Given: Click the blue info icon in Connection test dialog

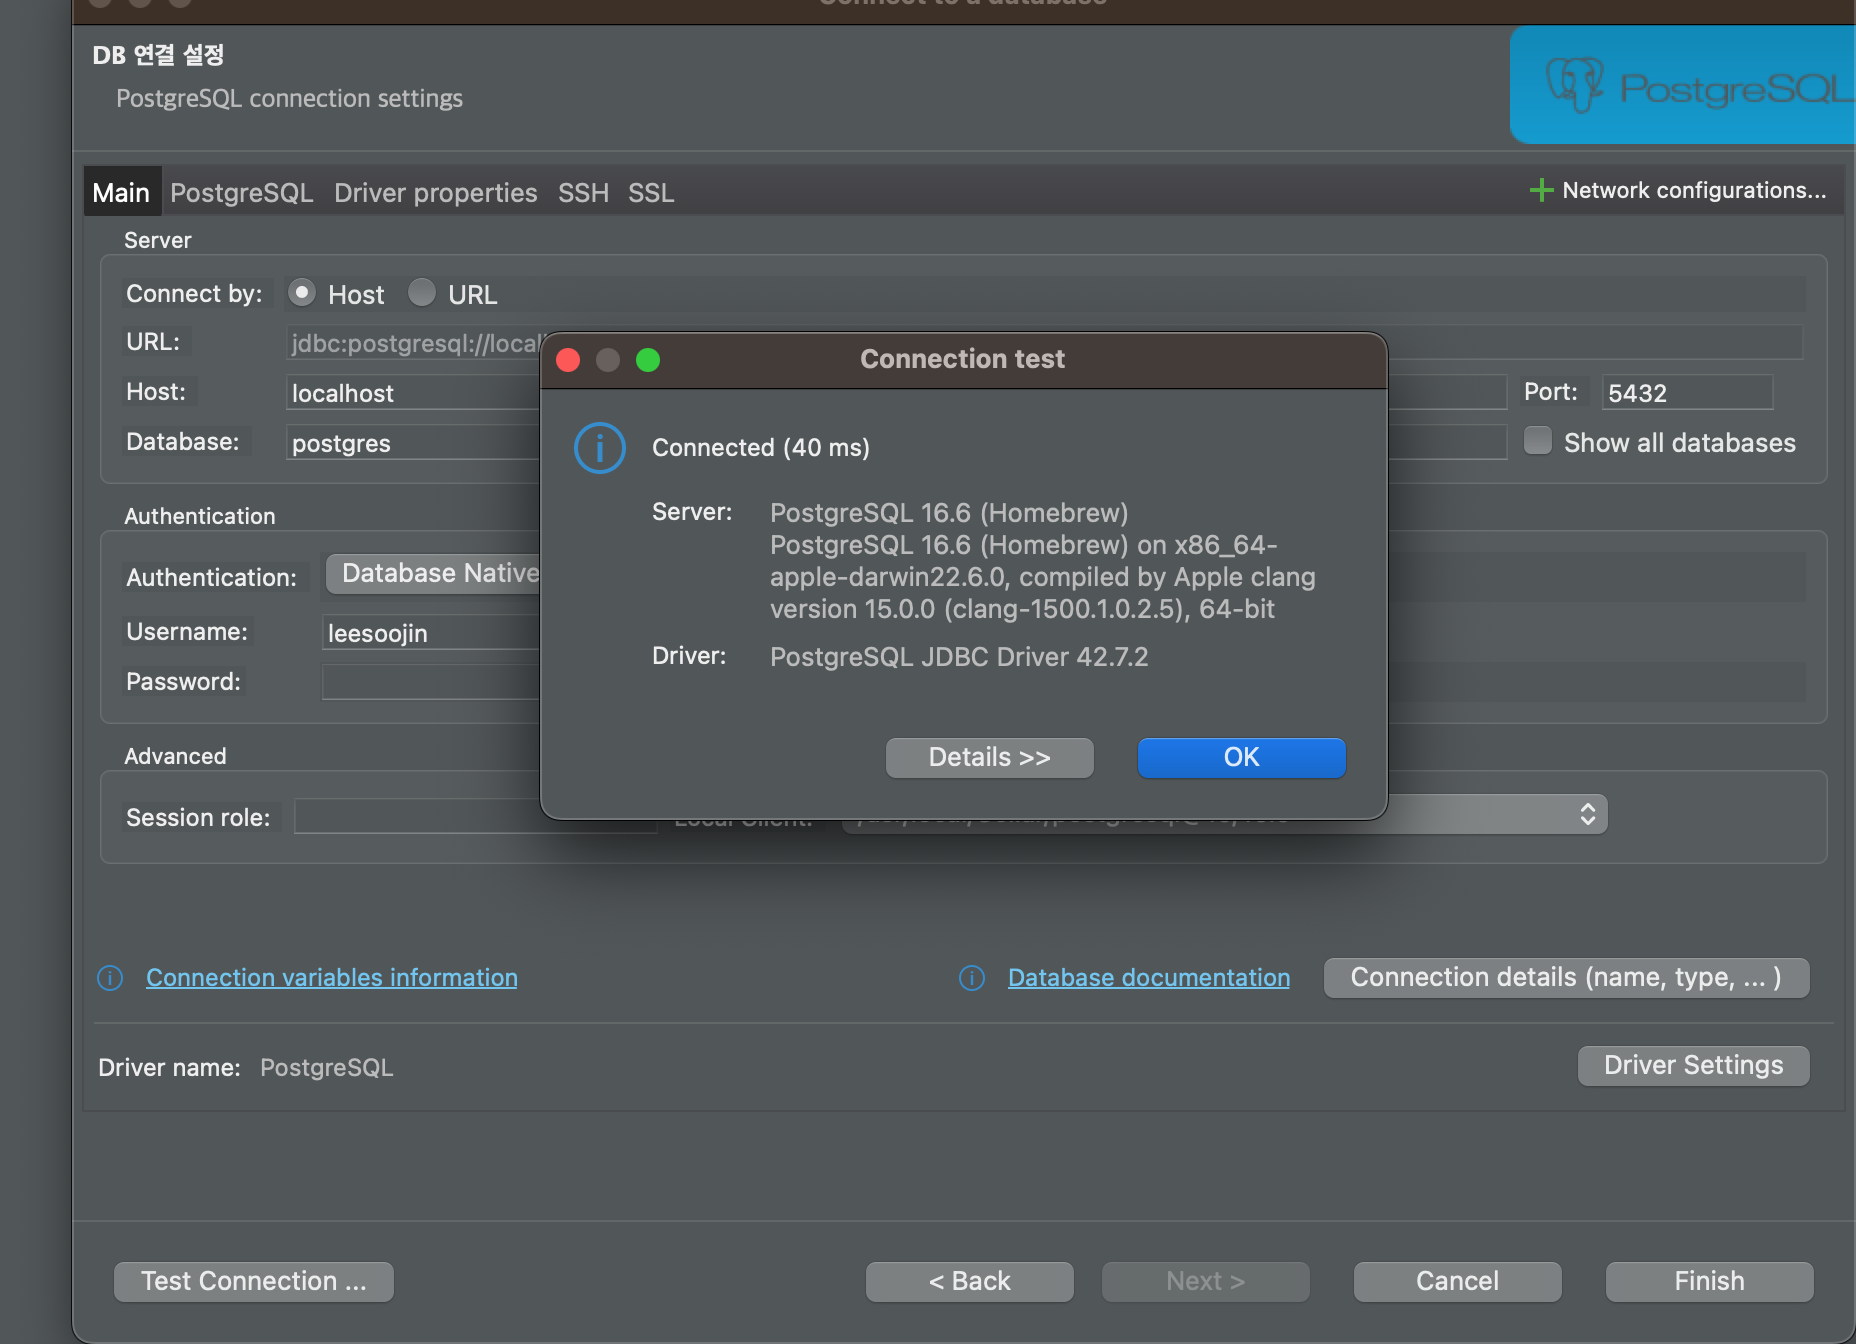Looking at the screenshot, I should coord(600,448).
